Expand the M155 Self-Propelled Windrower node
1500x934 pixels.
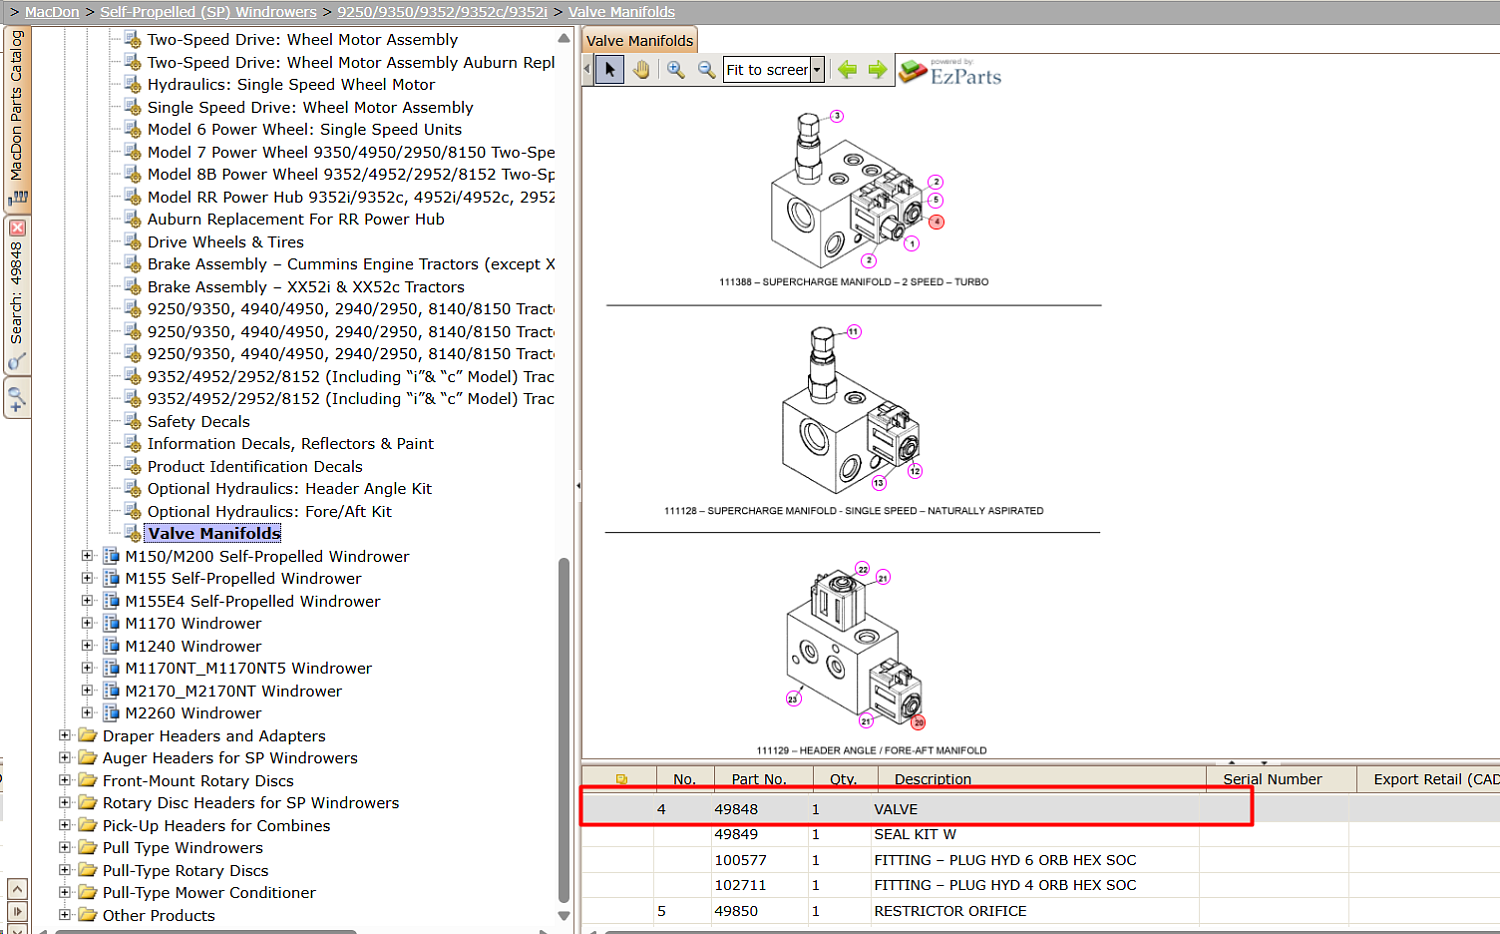click(x=87, y=578)
